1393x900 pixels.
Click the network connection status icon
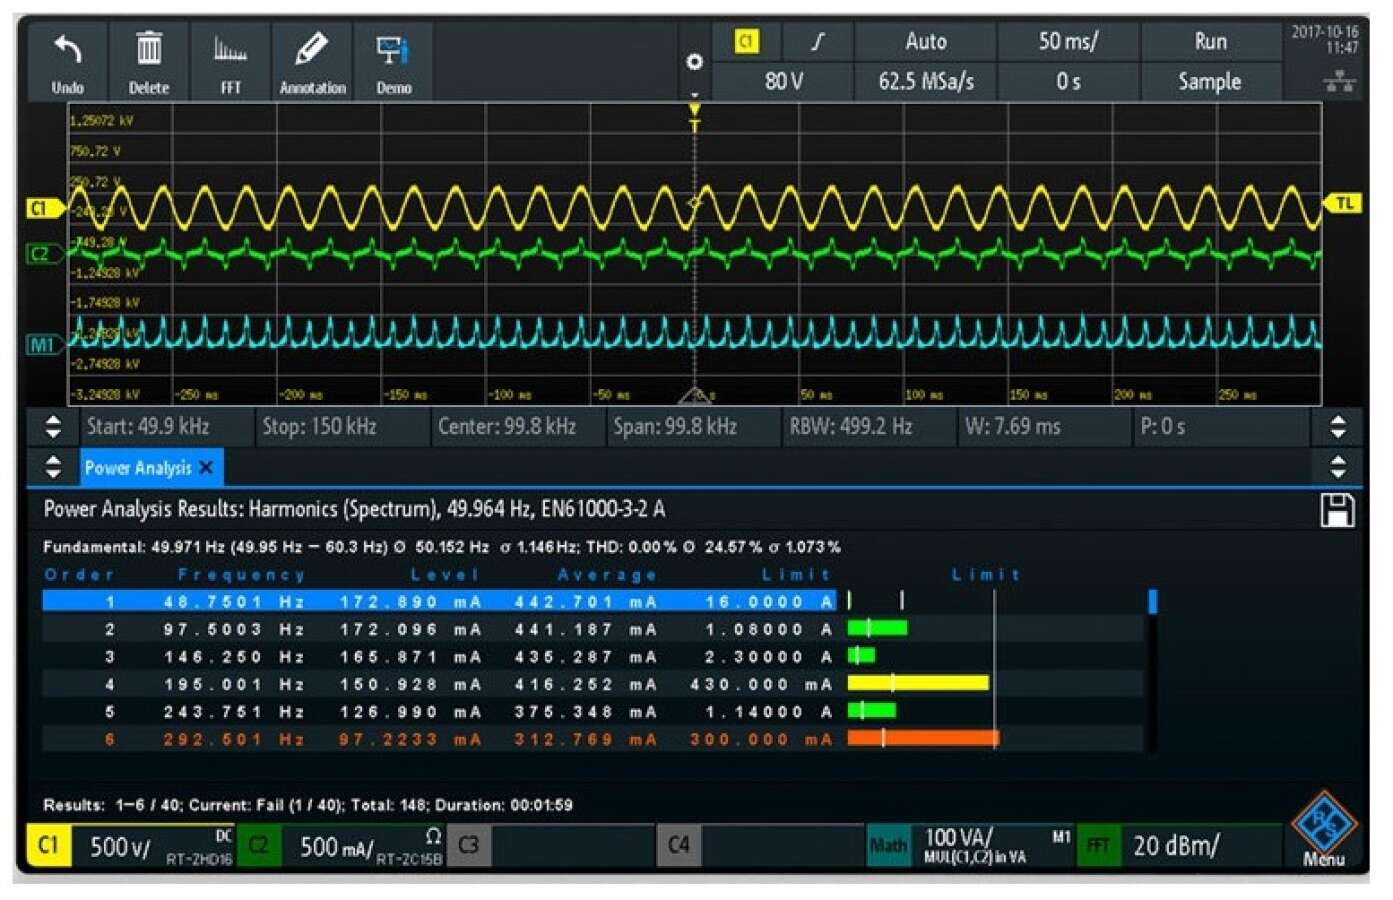click(1339, 82)
